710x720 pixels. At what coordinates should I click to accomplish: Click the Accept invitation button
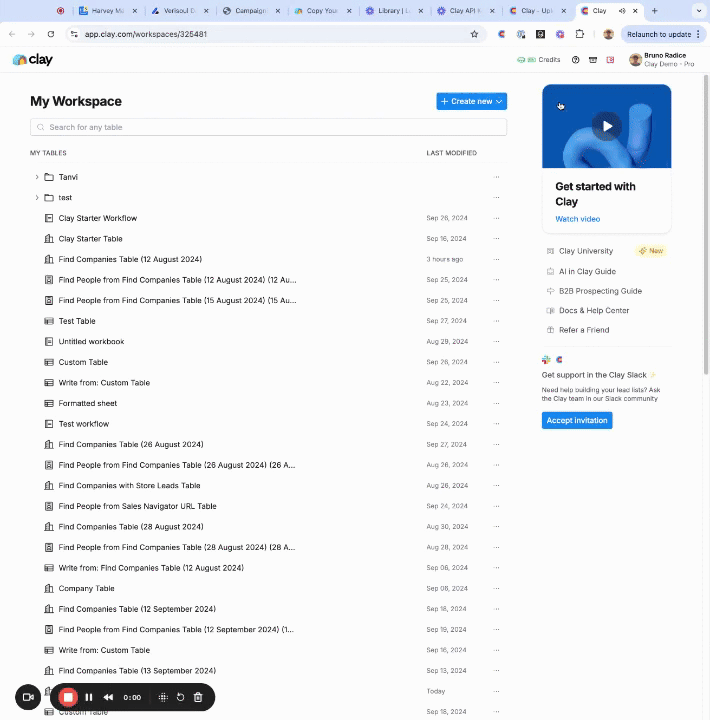pyautogui.click(x=576, y=420)
